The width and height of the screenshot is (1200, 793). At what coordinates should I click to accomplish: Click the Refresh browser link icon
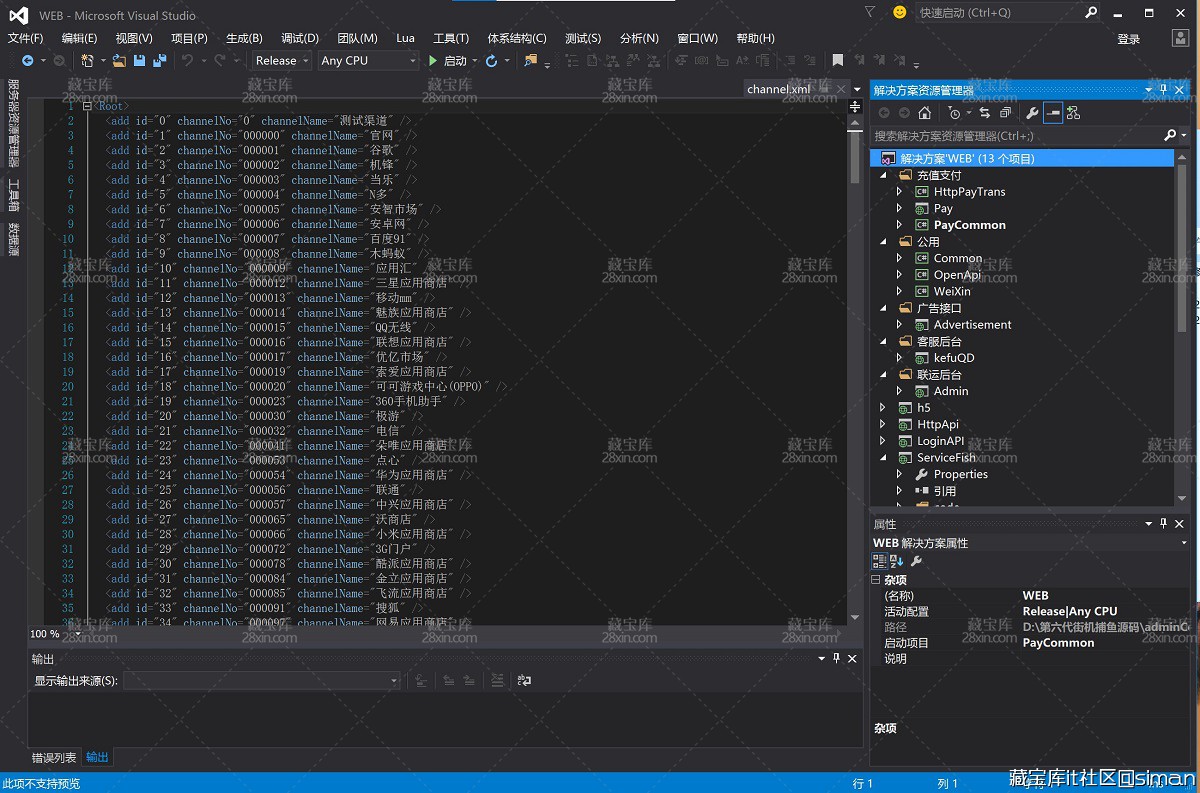coord(491,61)
